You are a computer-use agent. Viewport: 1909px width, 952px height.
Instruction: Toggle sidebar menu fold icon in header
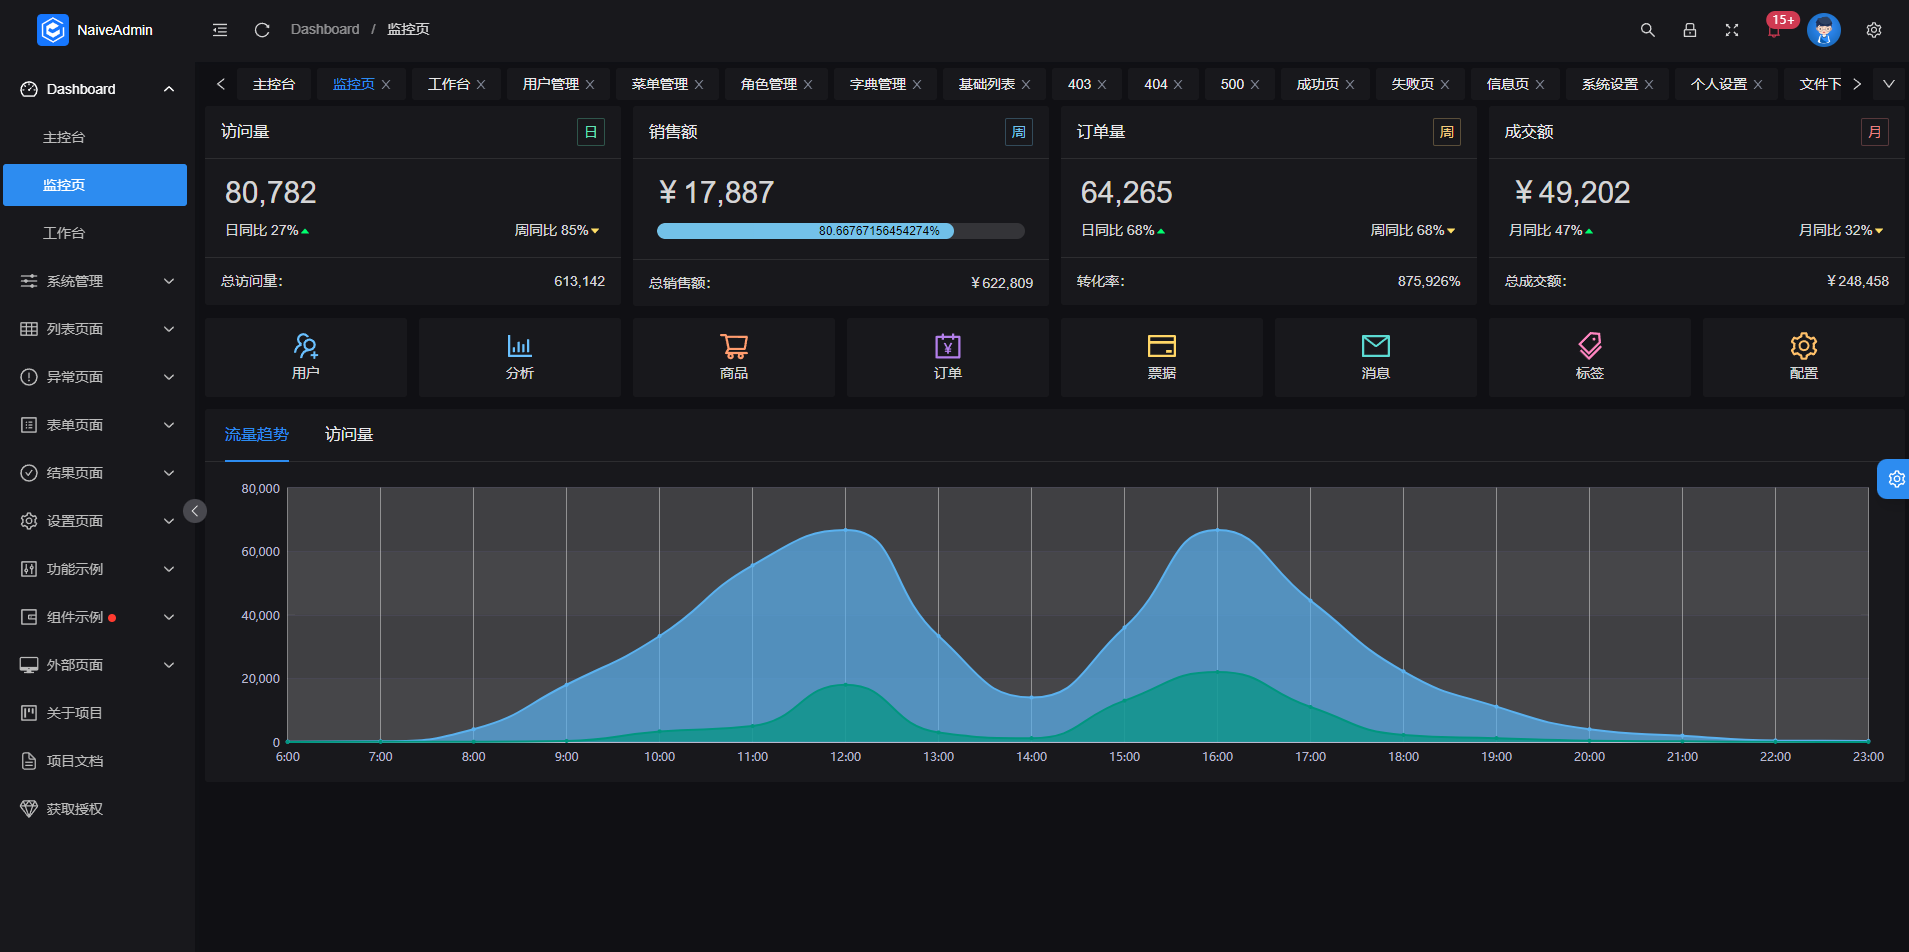click(x=220, y=30)
